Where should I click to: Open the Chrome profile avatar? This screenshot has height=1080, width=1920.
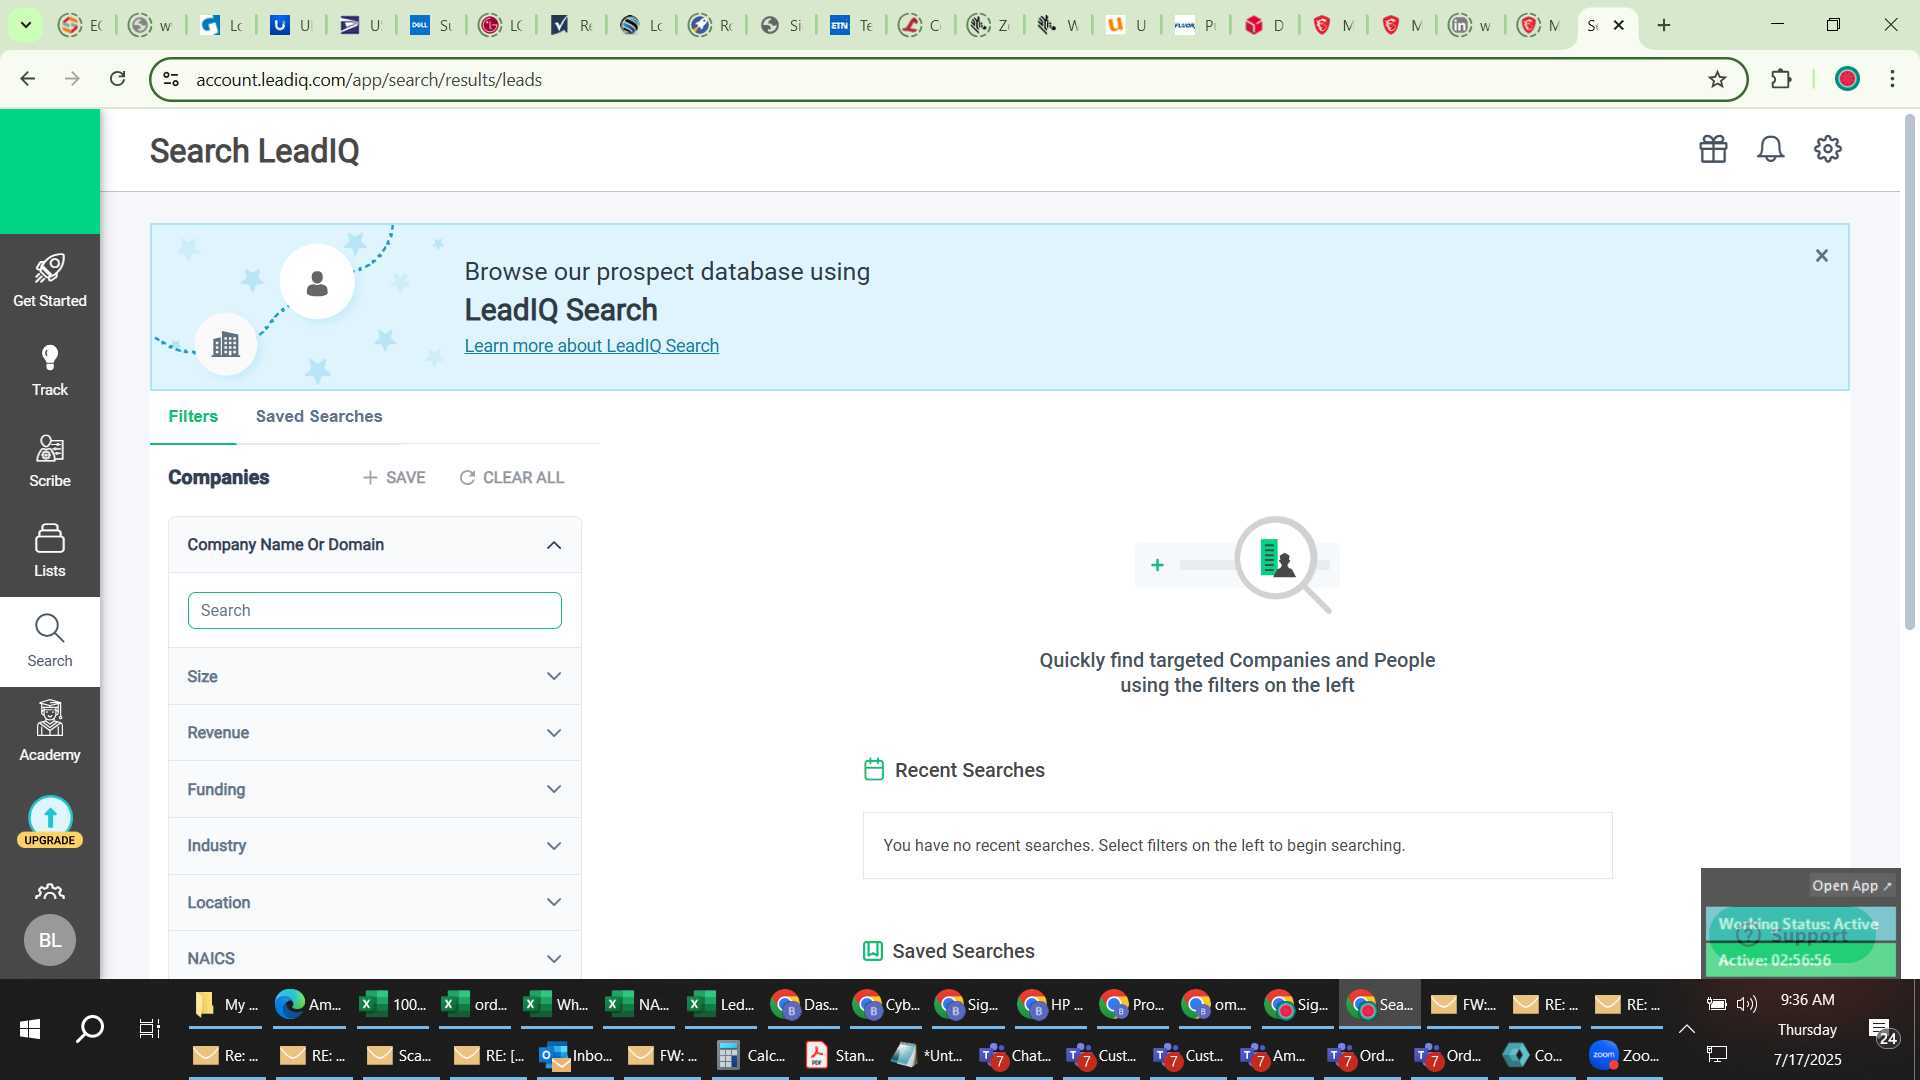pos(1847,79)
